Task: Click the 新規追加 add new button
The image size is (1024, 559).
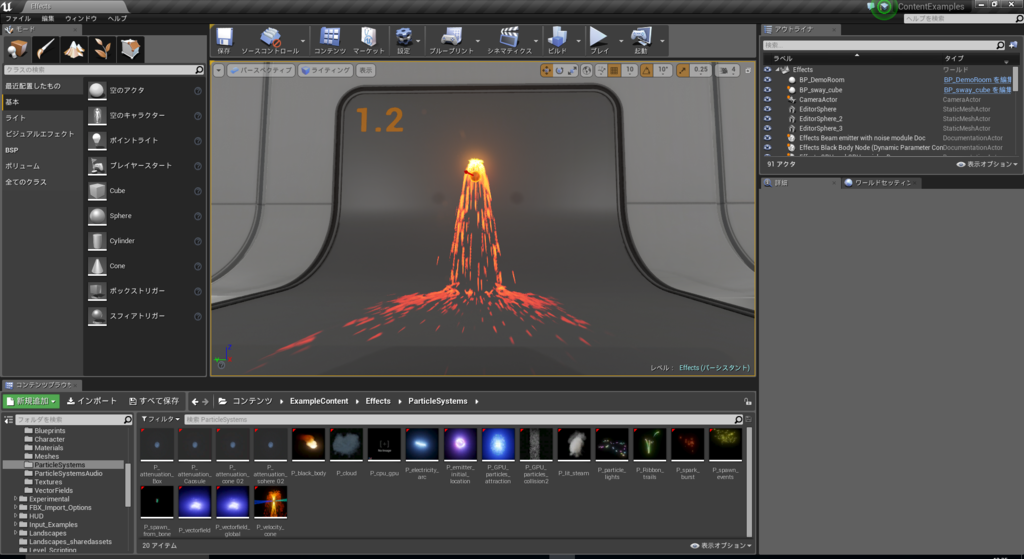Action: 32,401
